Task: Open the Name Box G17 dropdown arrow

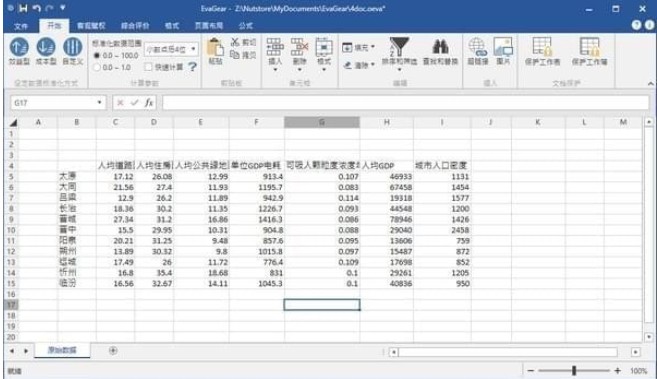Action: pyautogui.click(x=99, y=103)
